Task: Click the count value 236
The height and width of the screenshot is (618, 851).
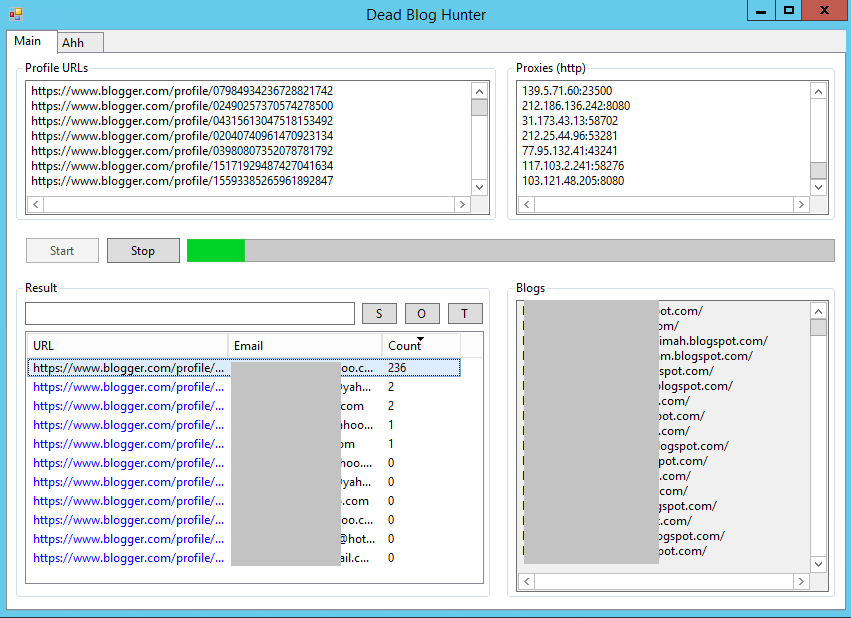Action: [397, 368]
